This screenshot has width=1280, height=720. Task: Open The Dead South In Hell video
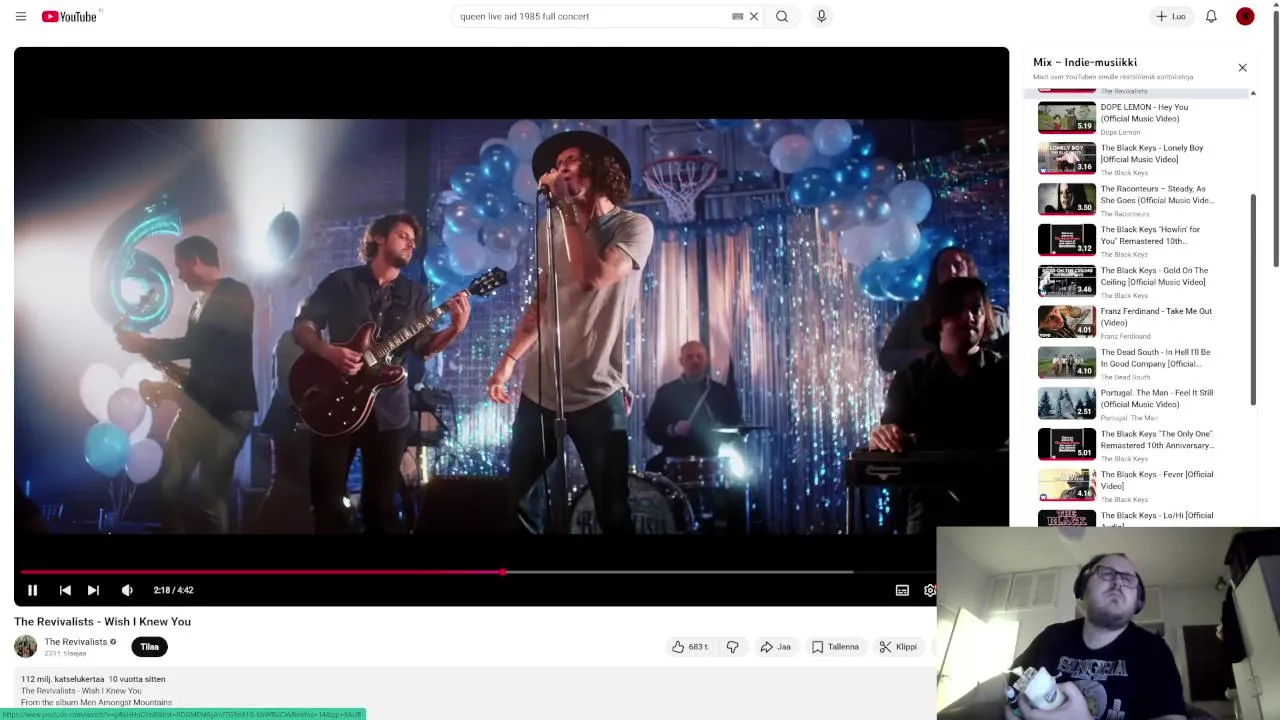click(1155, 358)
